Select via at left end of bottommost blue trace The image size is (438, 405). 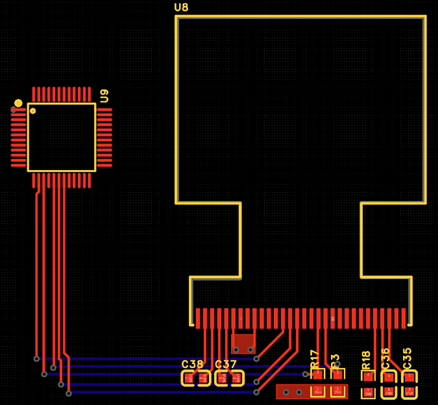(68, 393)
